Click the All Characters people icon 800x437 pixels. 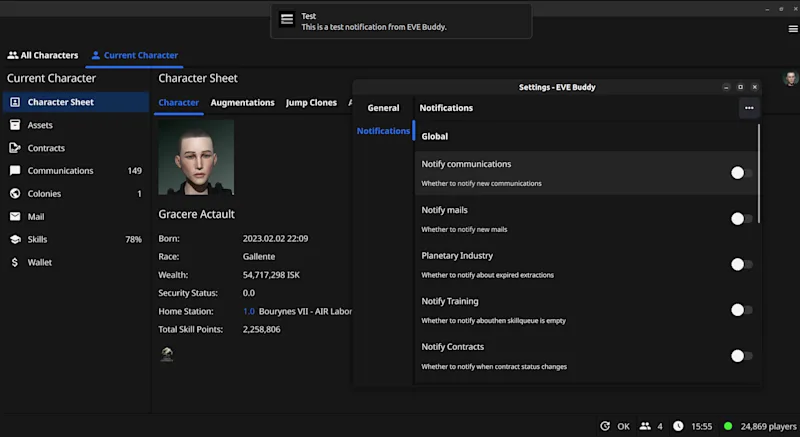click(13, 55)
